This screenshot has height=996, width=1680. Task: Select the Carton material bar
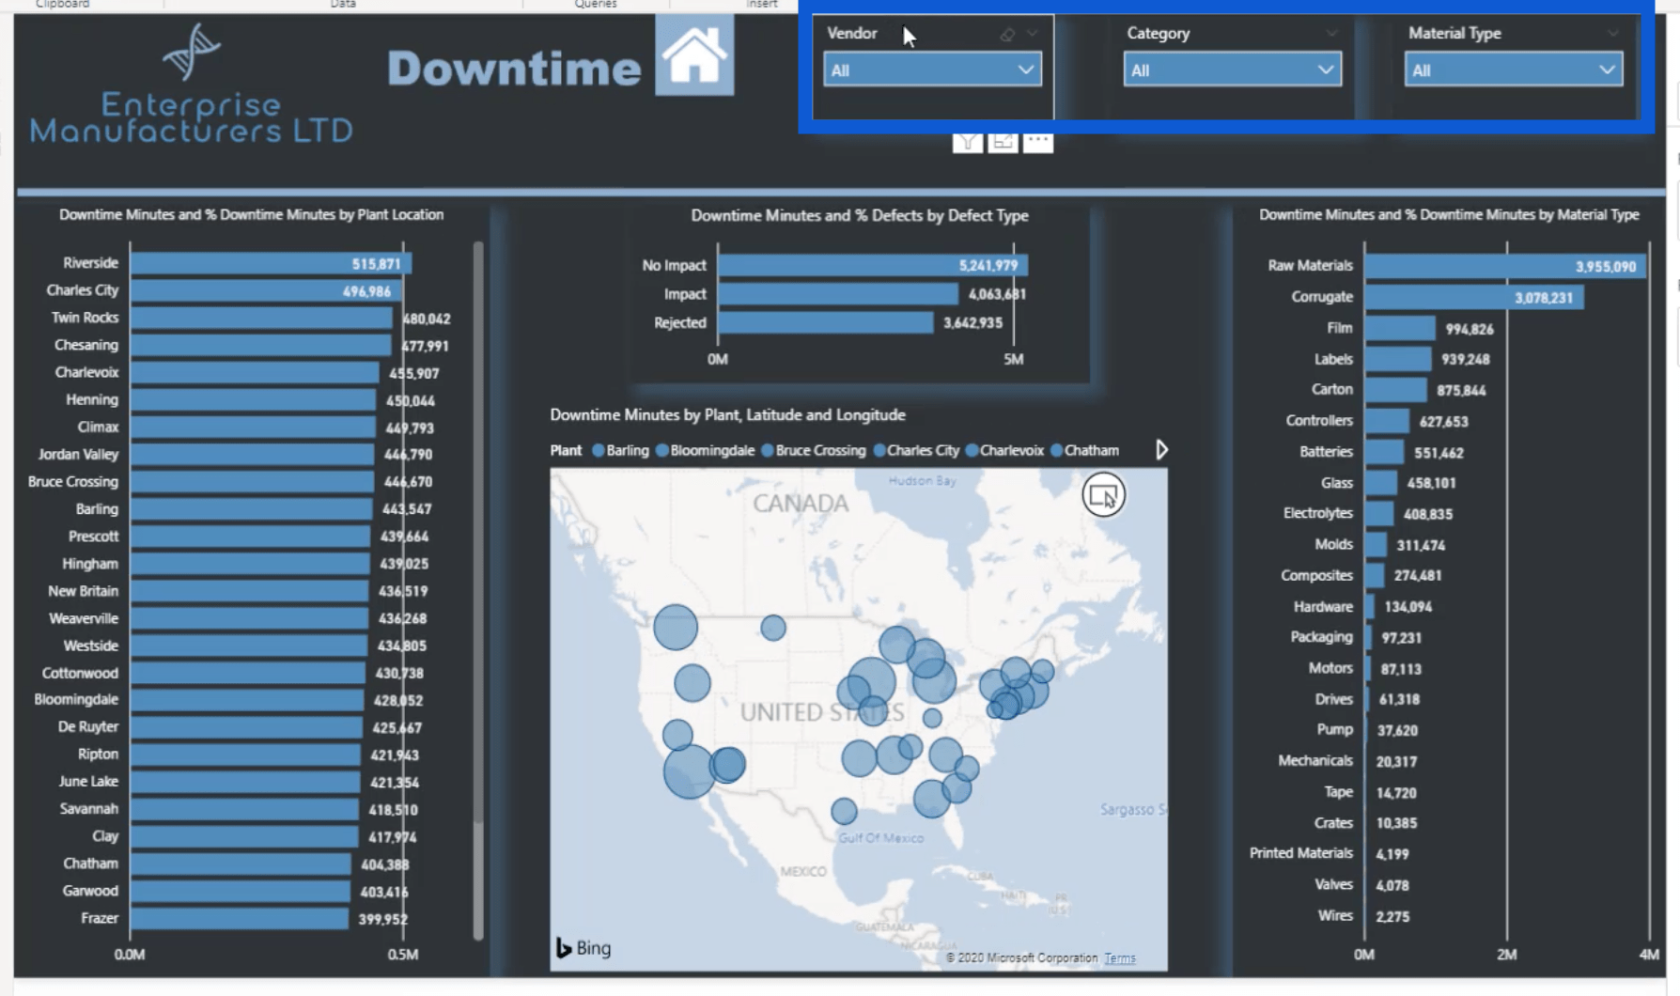[1396, 390]
